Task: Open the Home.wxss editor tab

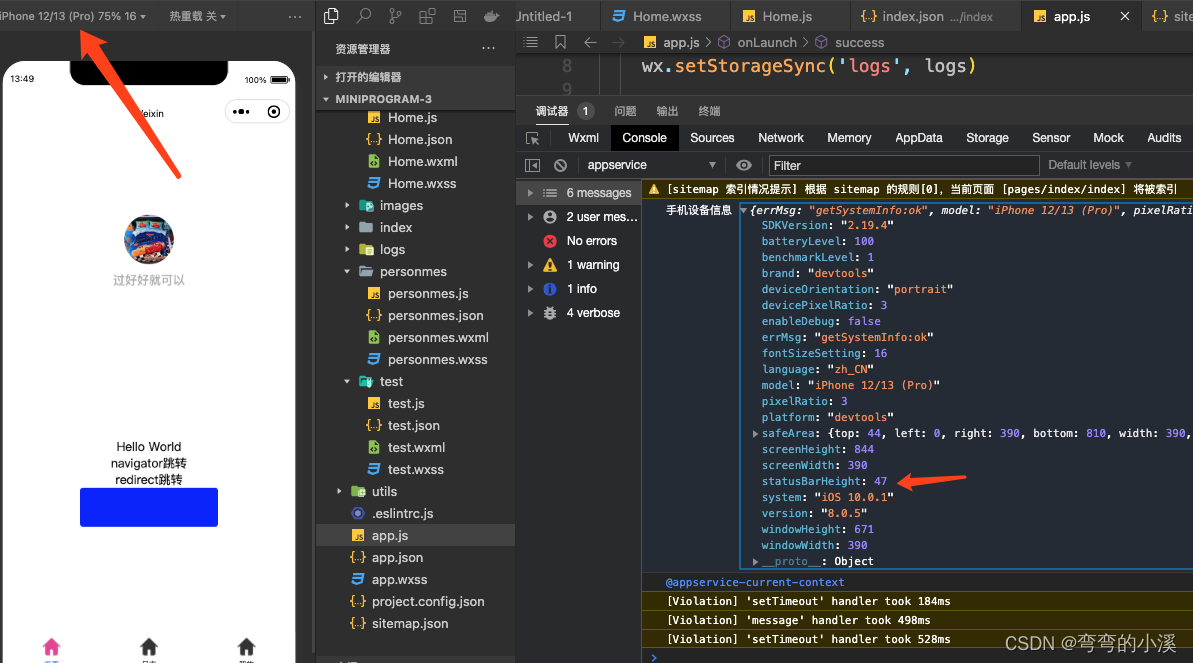Action: (x=664, y=16)
